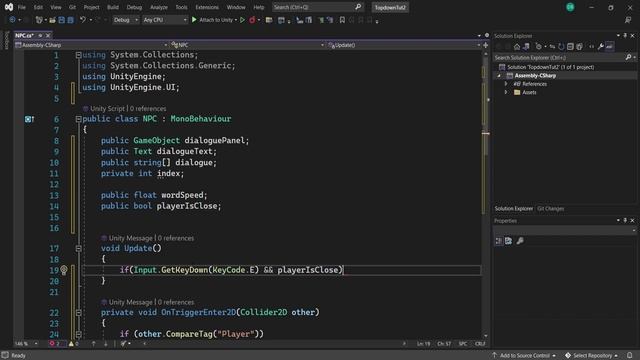
Task: Click the lightbulb quick actions icon on line 19
Action: [x=64, y=270]
